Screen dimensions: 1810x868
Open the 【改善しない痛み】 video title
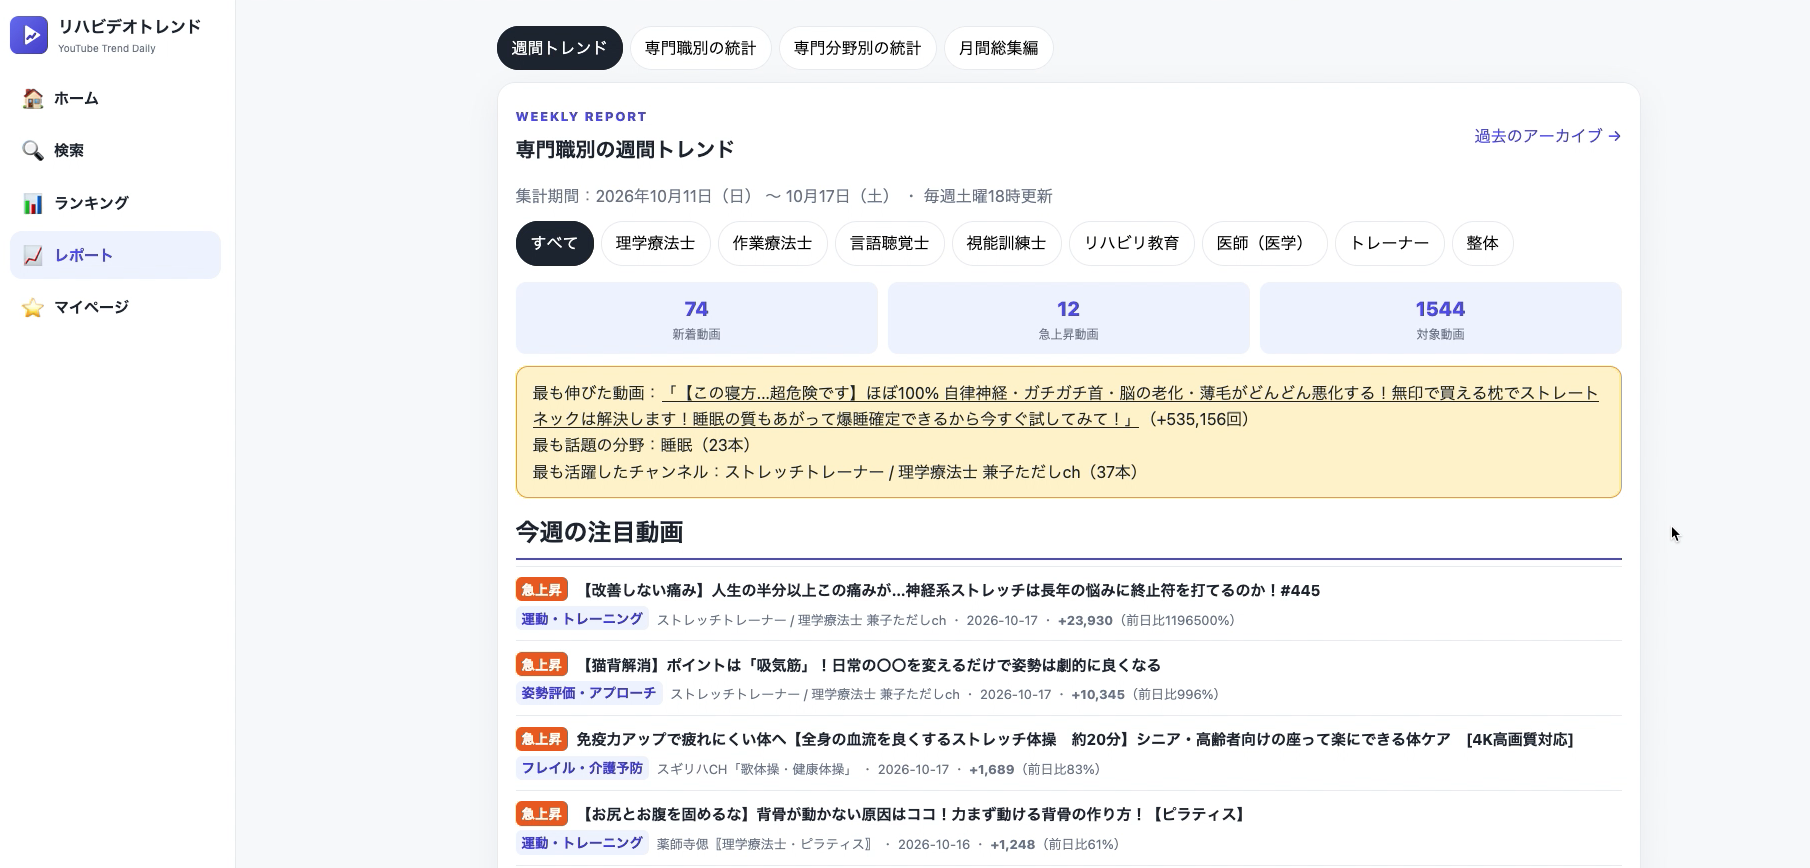pos(948,590)
